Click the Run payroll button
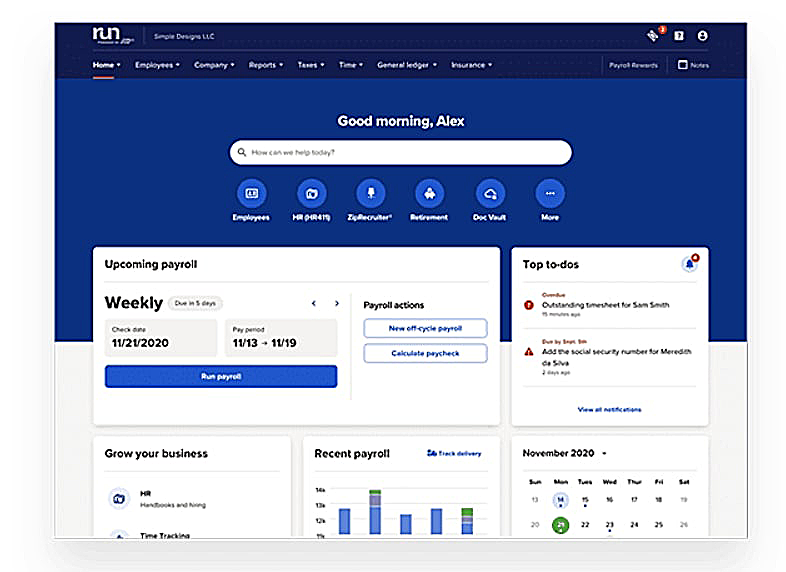 point(221,376)
